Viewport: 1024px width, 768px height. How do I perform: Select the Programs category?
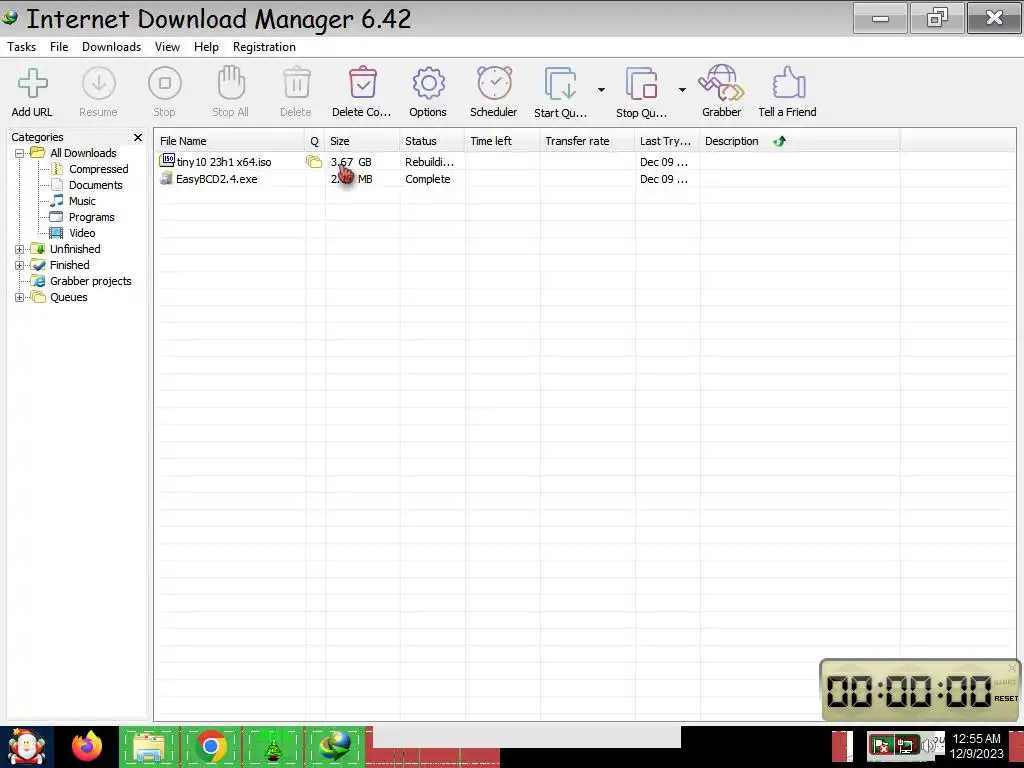(x=91, y=217)
